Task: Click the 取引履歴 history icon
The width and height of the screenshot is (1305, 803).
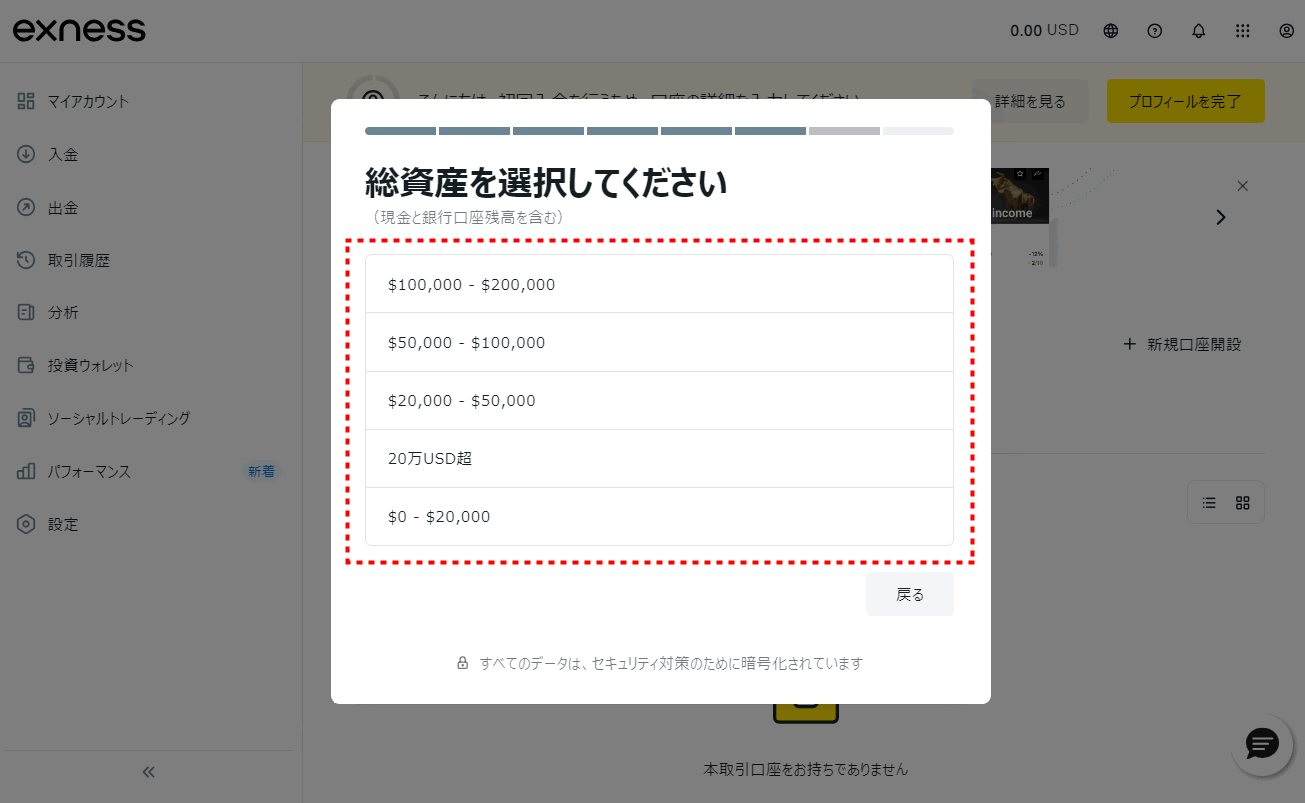Action: (x=26, y=260)
